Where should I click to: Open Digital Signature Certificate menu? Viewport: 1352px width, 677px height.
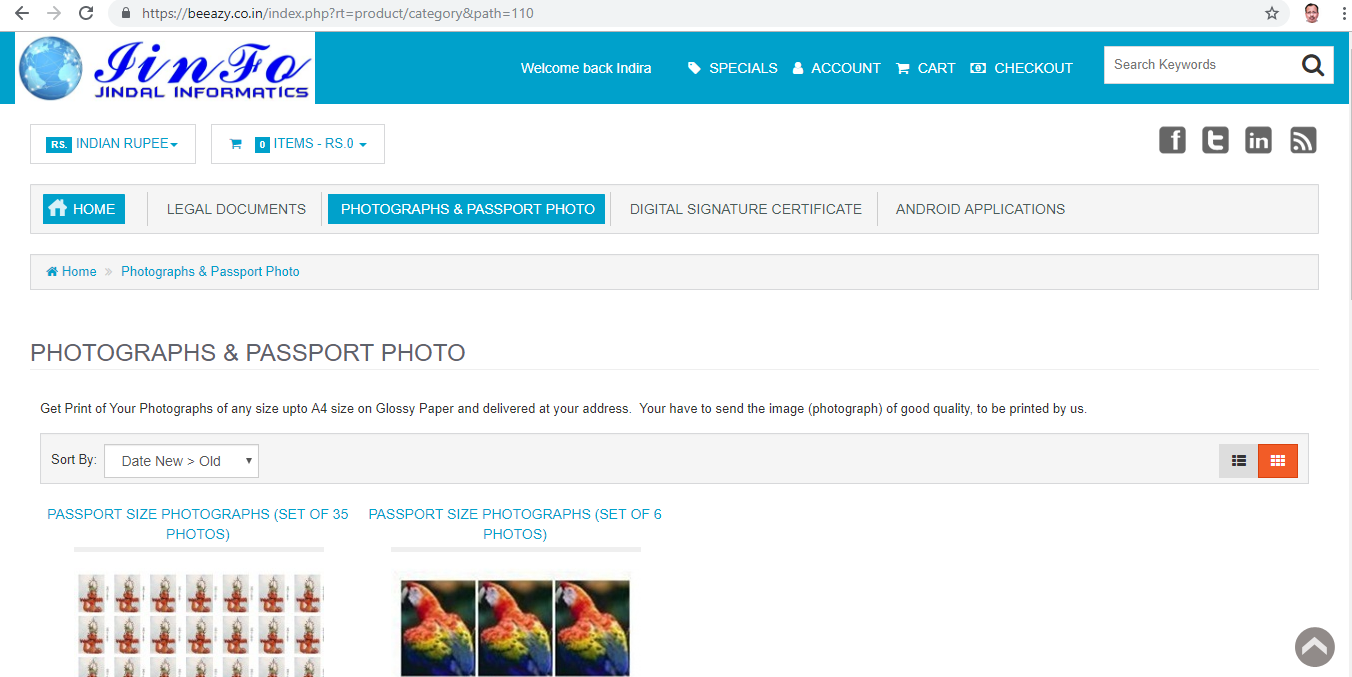point(745,209)
